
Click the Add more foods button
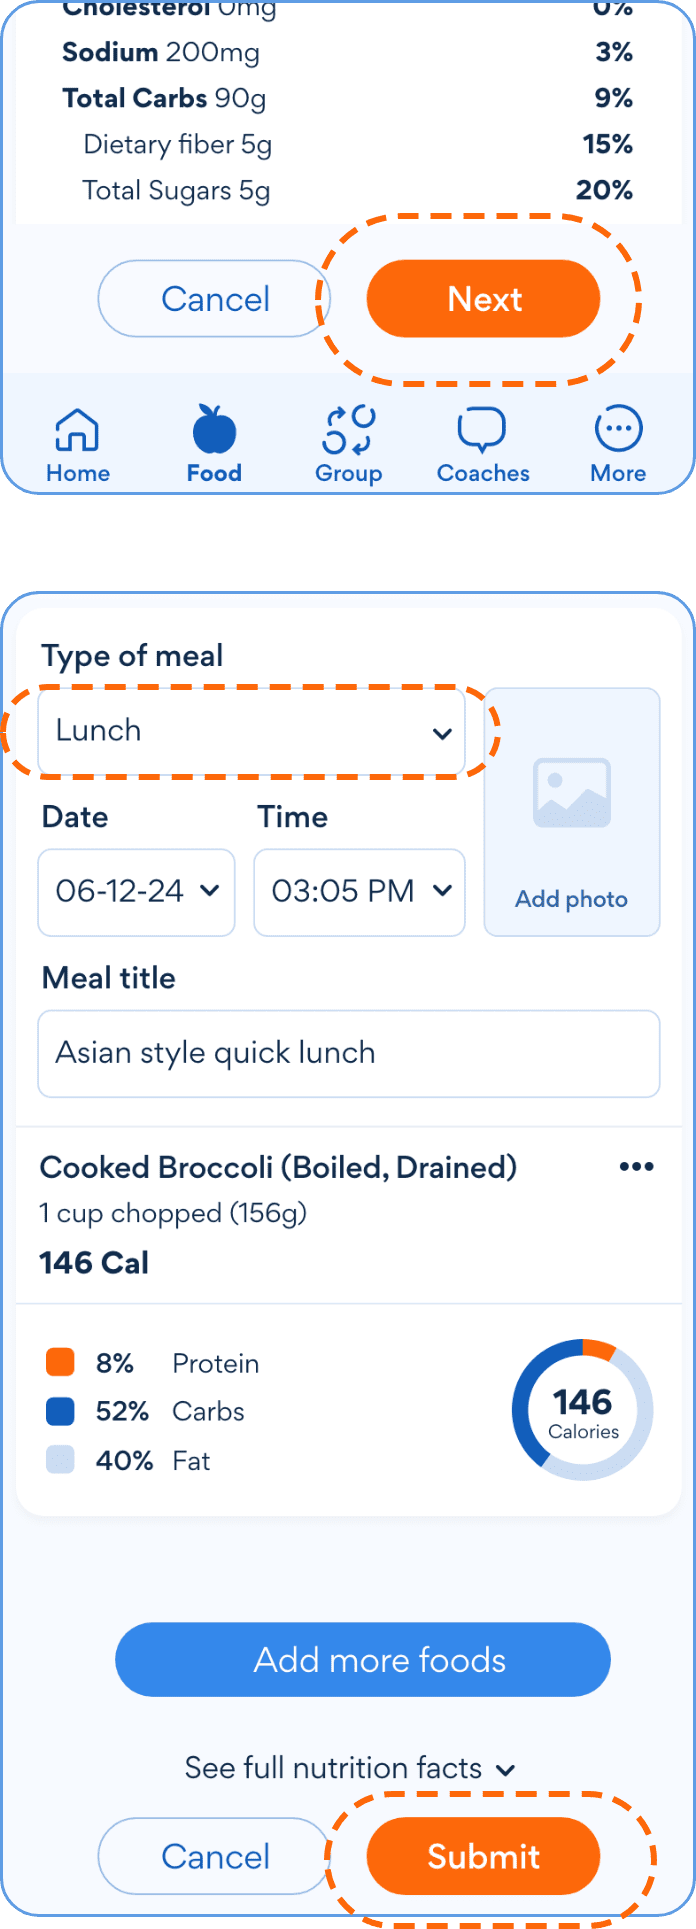point(362,1660)
